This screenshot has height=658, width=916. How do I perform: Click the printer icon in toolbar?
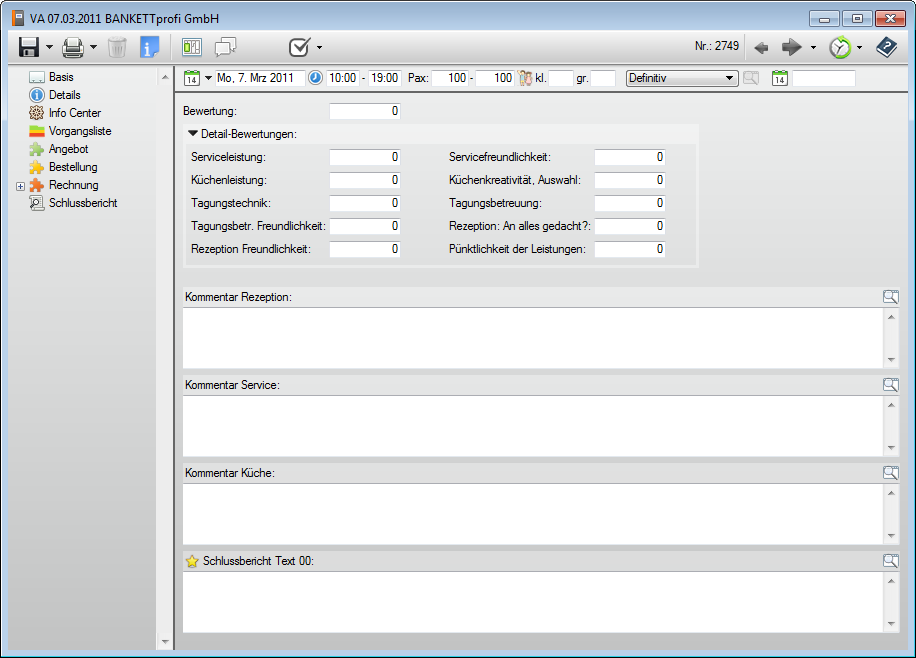coord(72,47)
